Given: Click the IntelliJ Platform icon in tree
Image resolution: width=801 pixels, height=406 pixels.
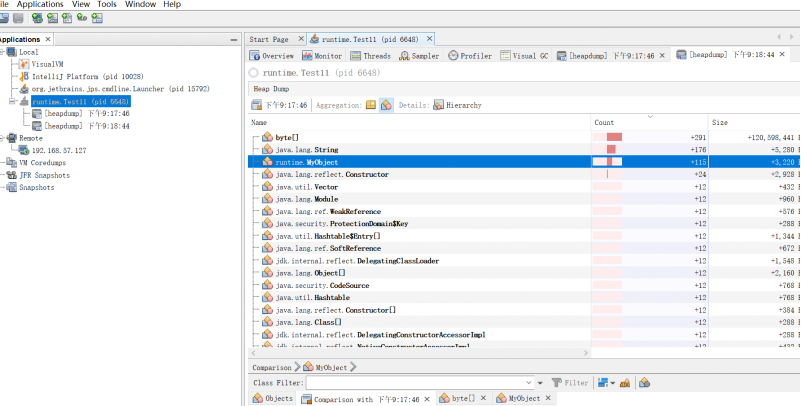Looking at the screenshot, I should coord(24,76).
